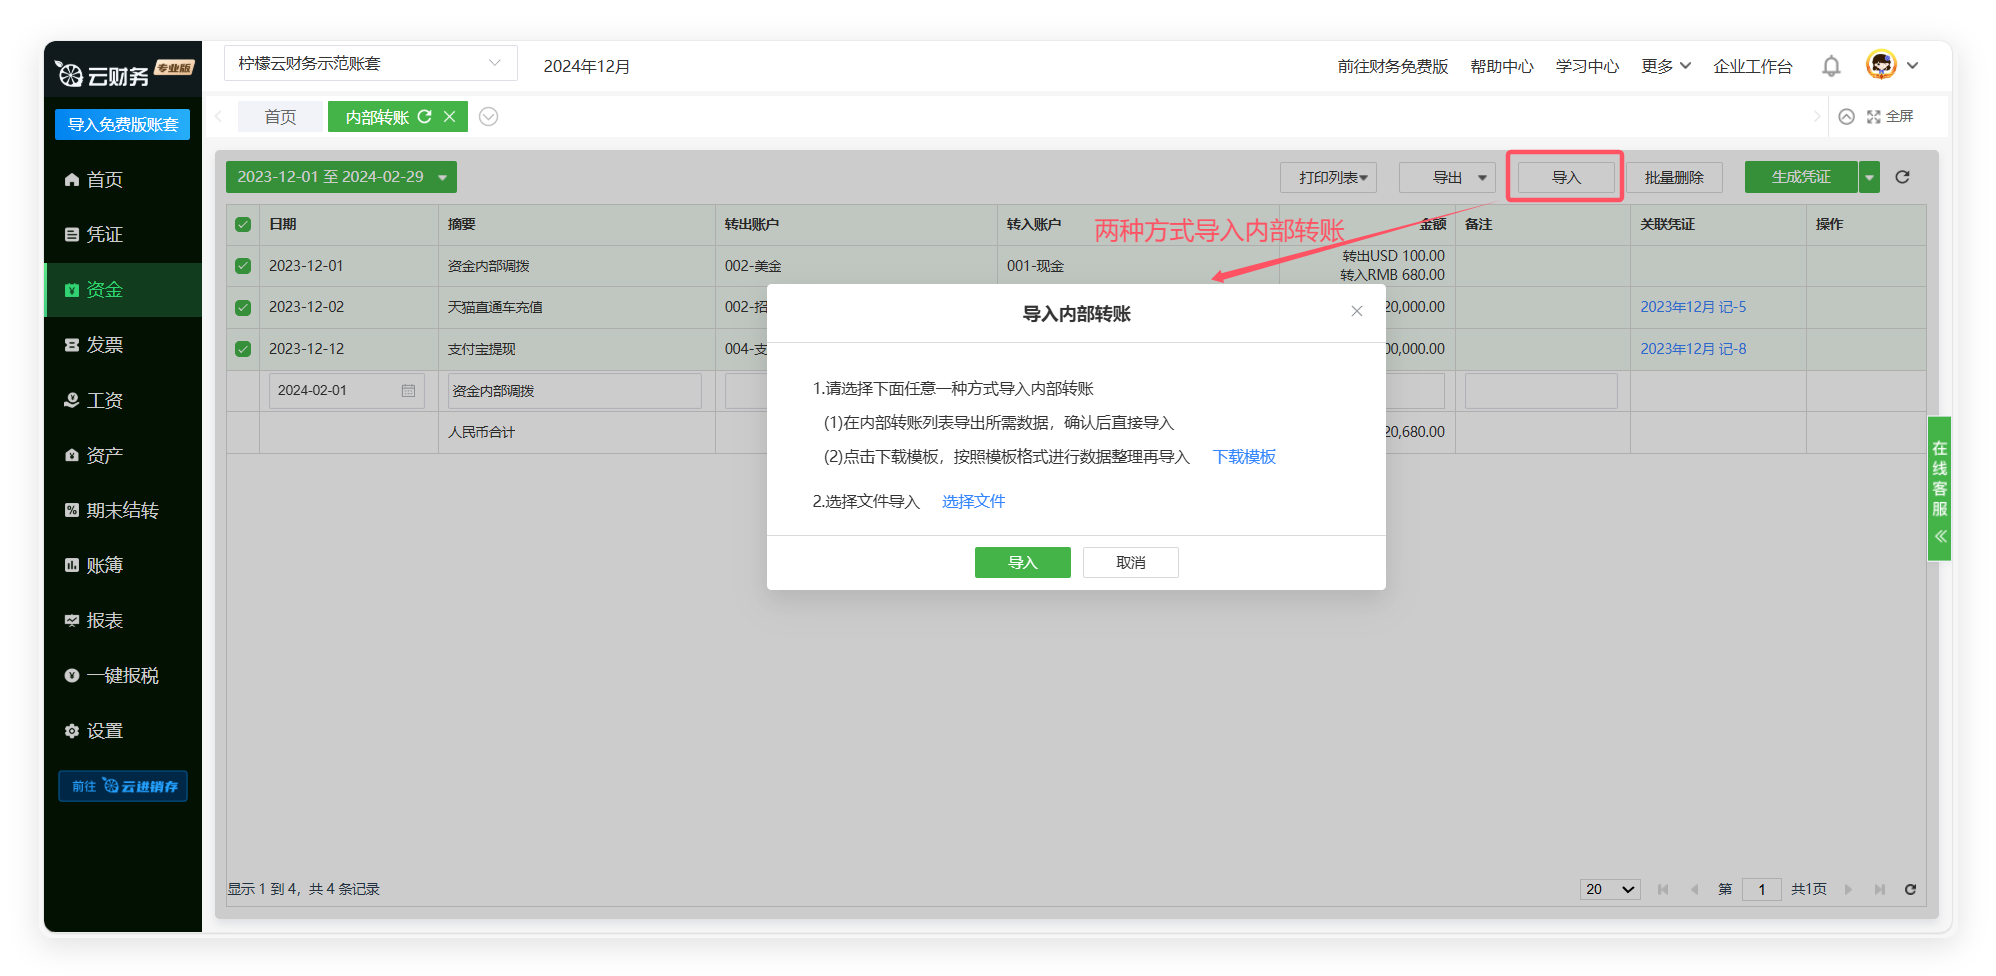Image resolution: width=1996 pixels, height=976 pixels.
Task: Click the 摘要 input field with 资金内部调拨
Action: click(x=574, y=391)
